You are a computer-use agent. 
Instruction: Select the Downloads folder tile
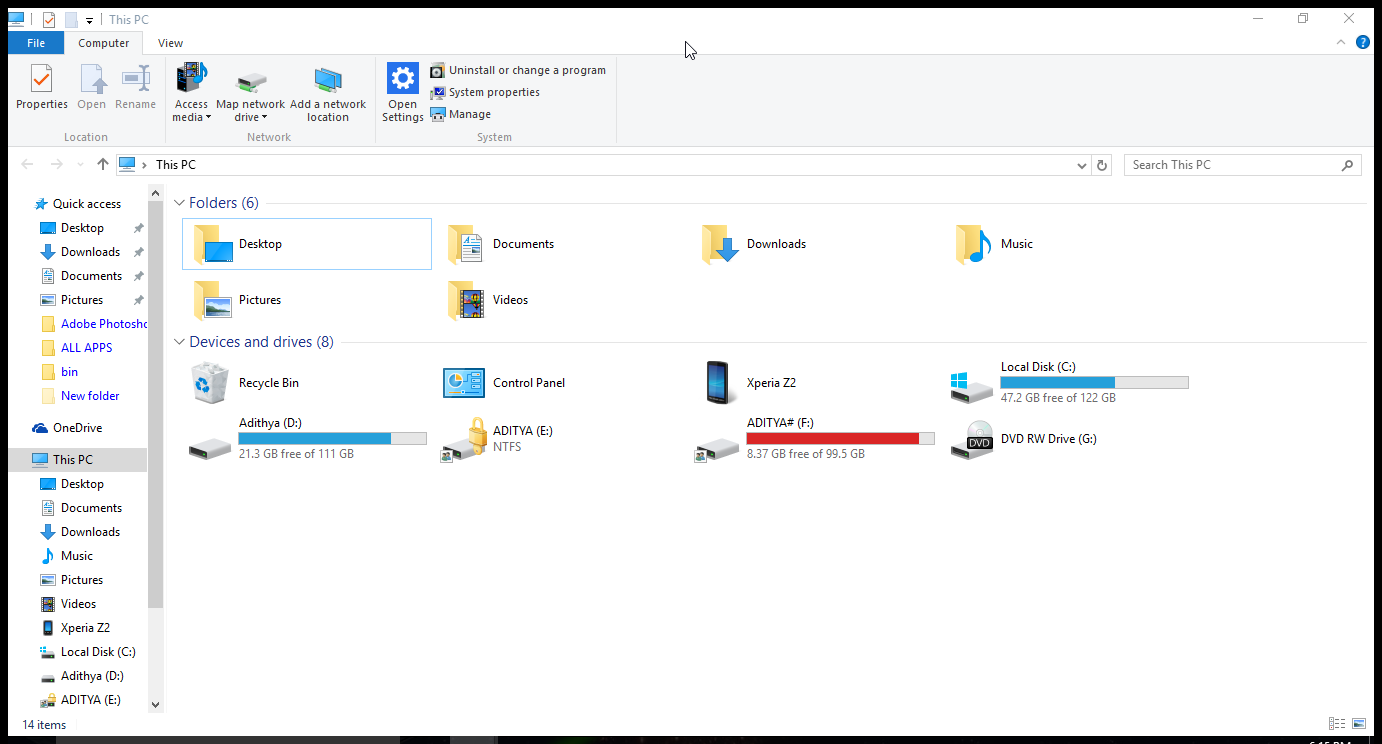[x=815, y=244]
